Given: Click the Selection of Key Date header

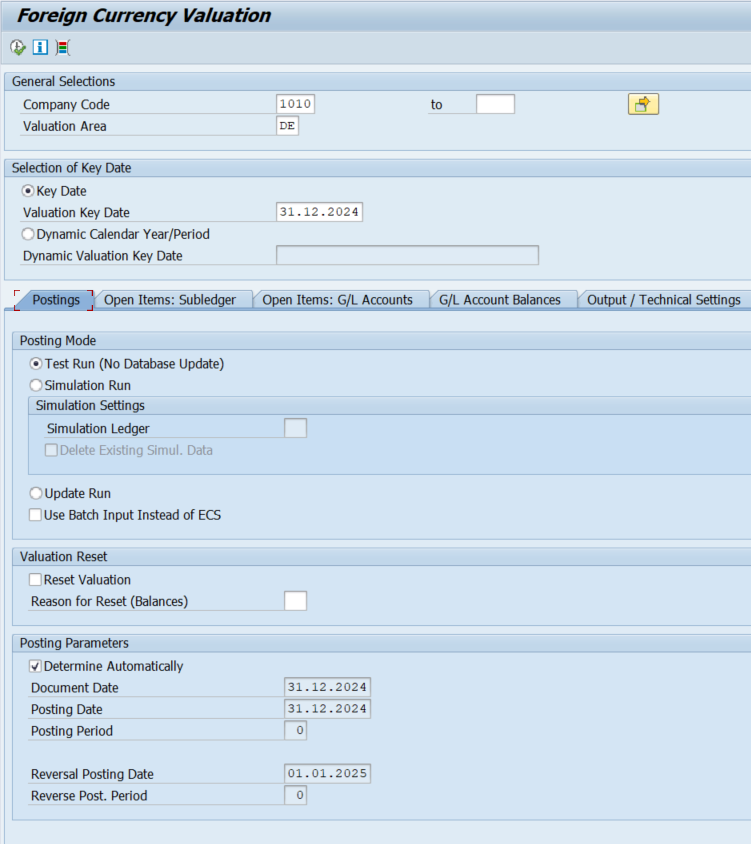Looking at the screenshot, I should [x=72, y=168].
